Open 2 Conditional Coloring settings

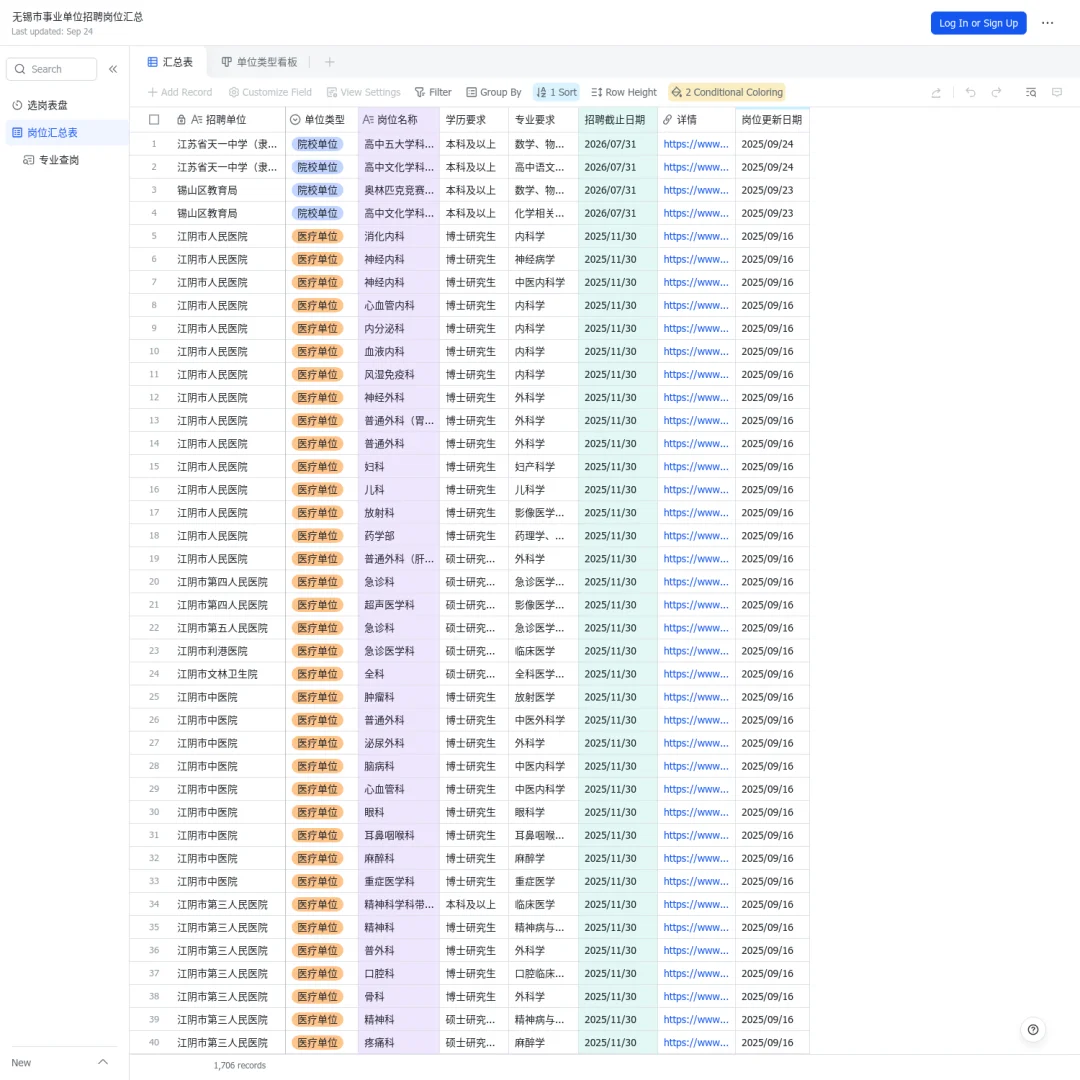click(727, 92)
